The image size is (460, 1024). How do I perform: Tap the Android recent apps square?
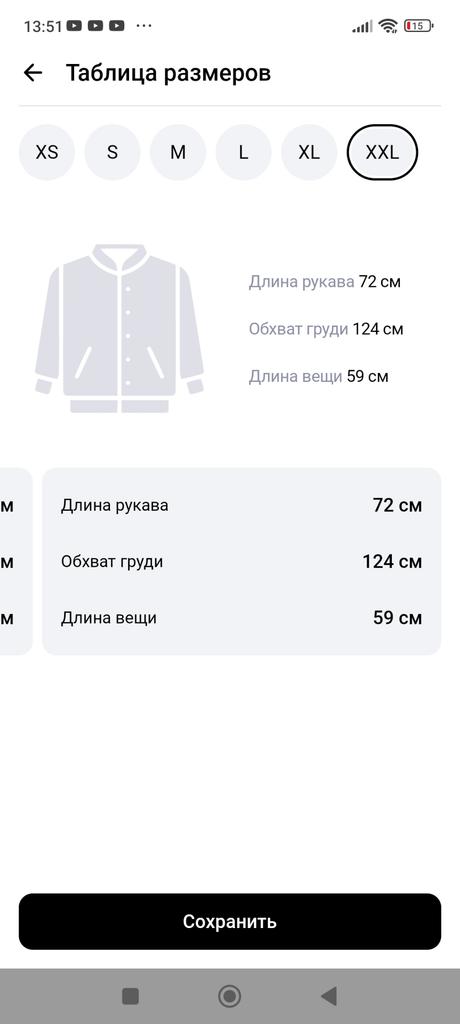[131, 996]
